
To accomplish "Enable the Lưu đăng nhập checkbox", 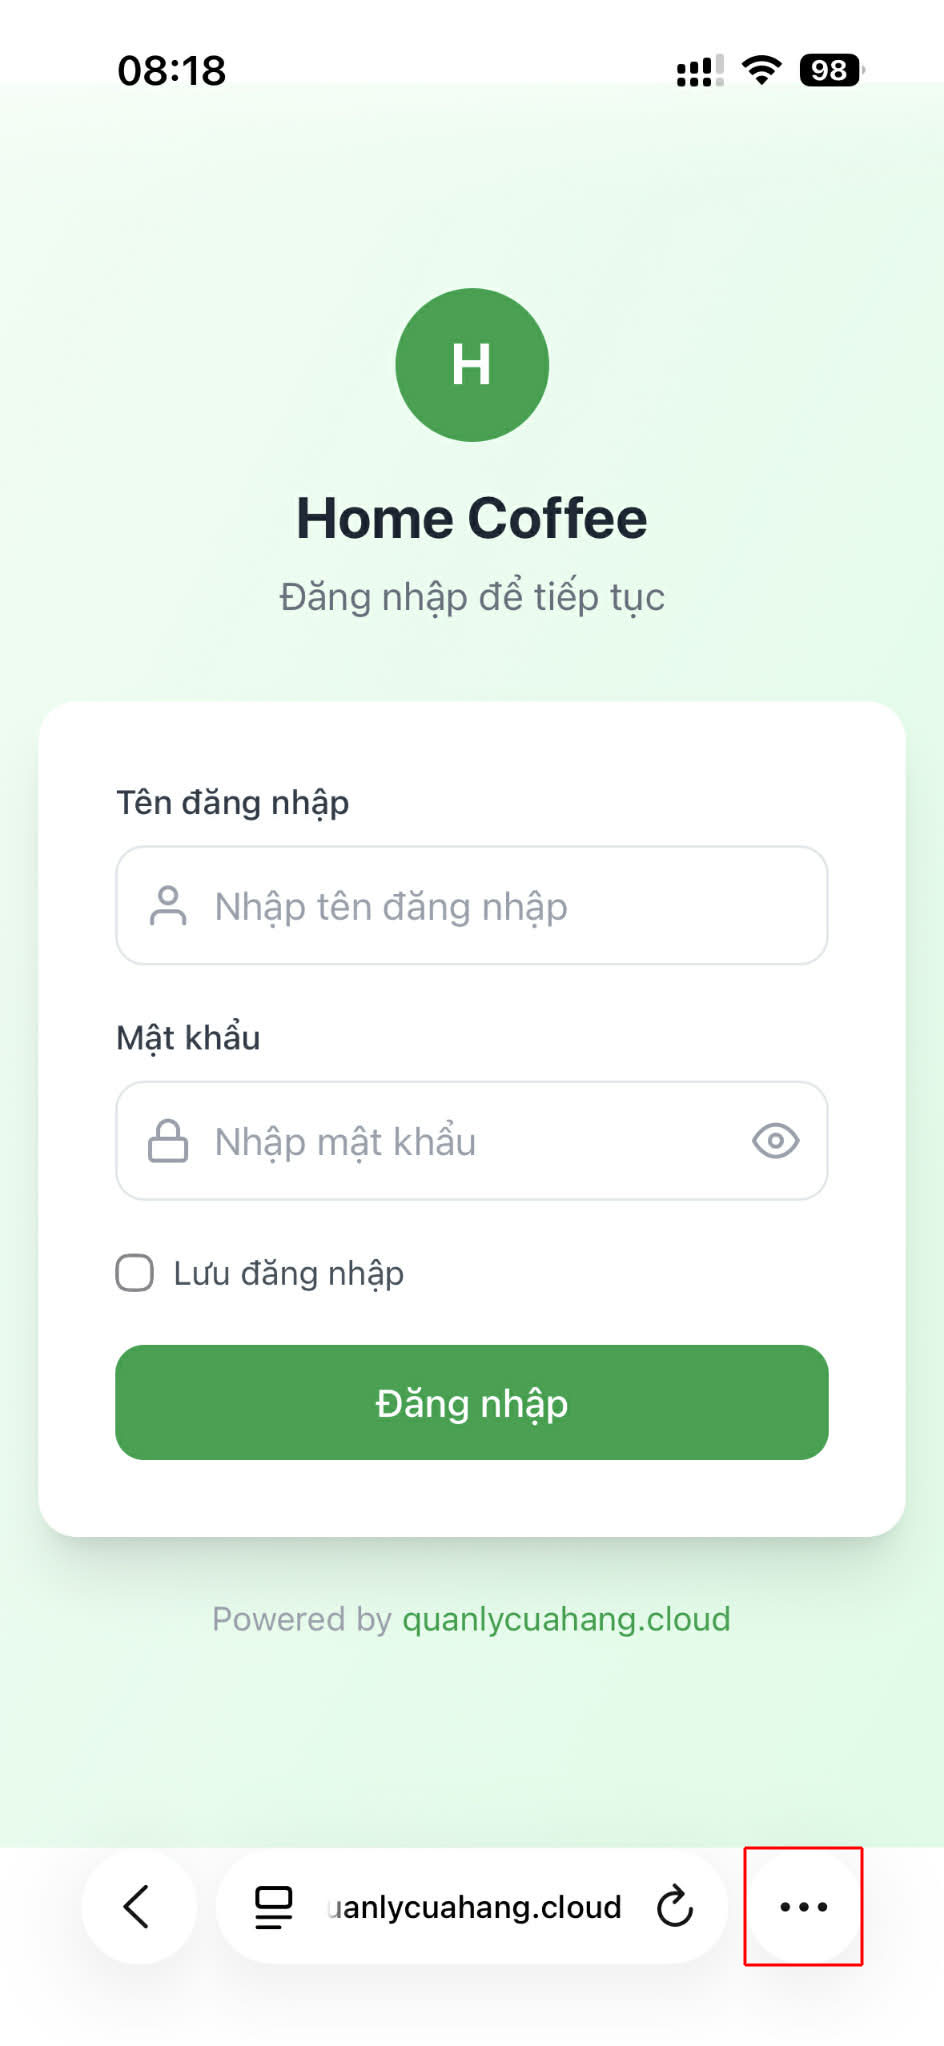I will [134, 1273].
